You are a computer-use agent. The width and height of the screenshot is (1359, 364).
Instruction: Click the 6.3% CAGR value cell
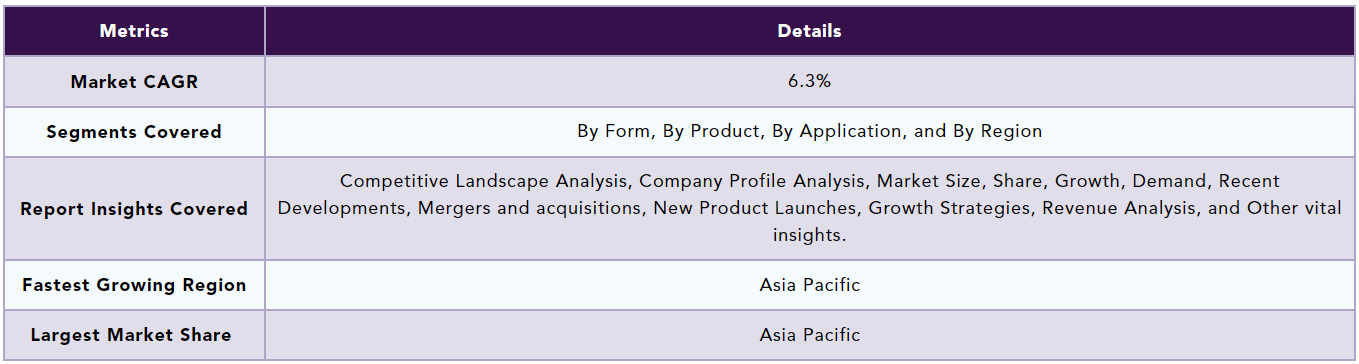click(x=809, y=81)
